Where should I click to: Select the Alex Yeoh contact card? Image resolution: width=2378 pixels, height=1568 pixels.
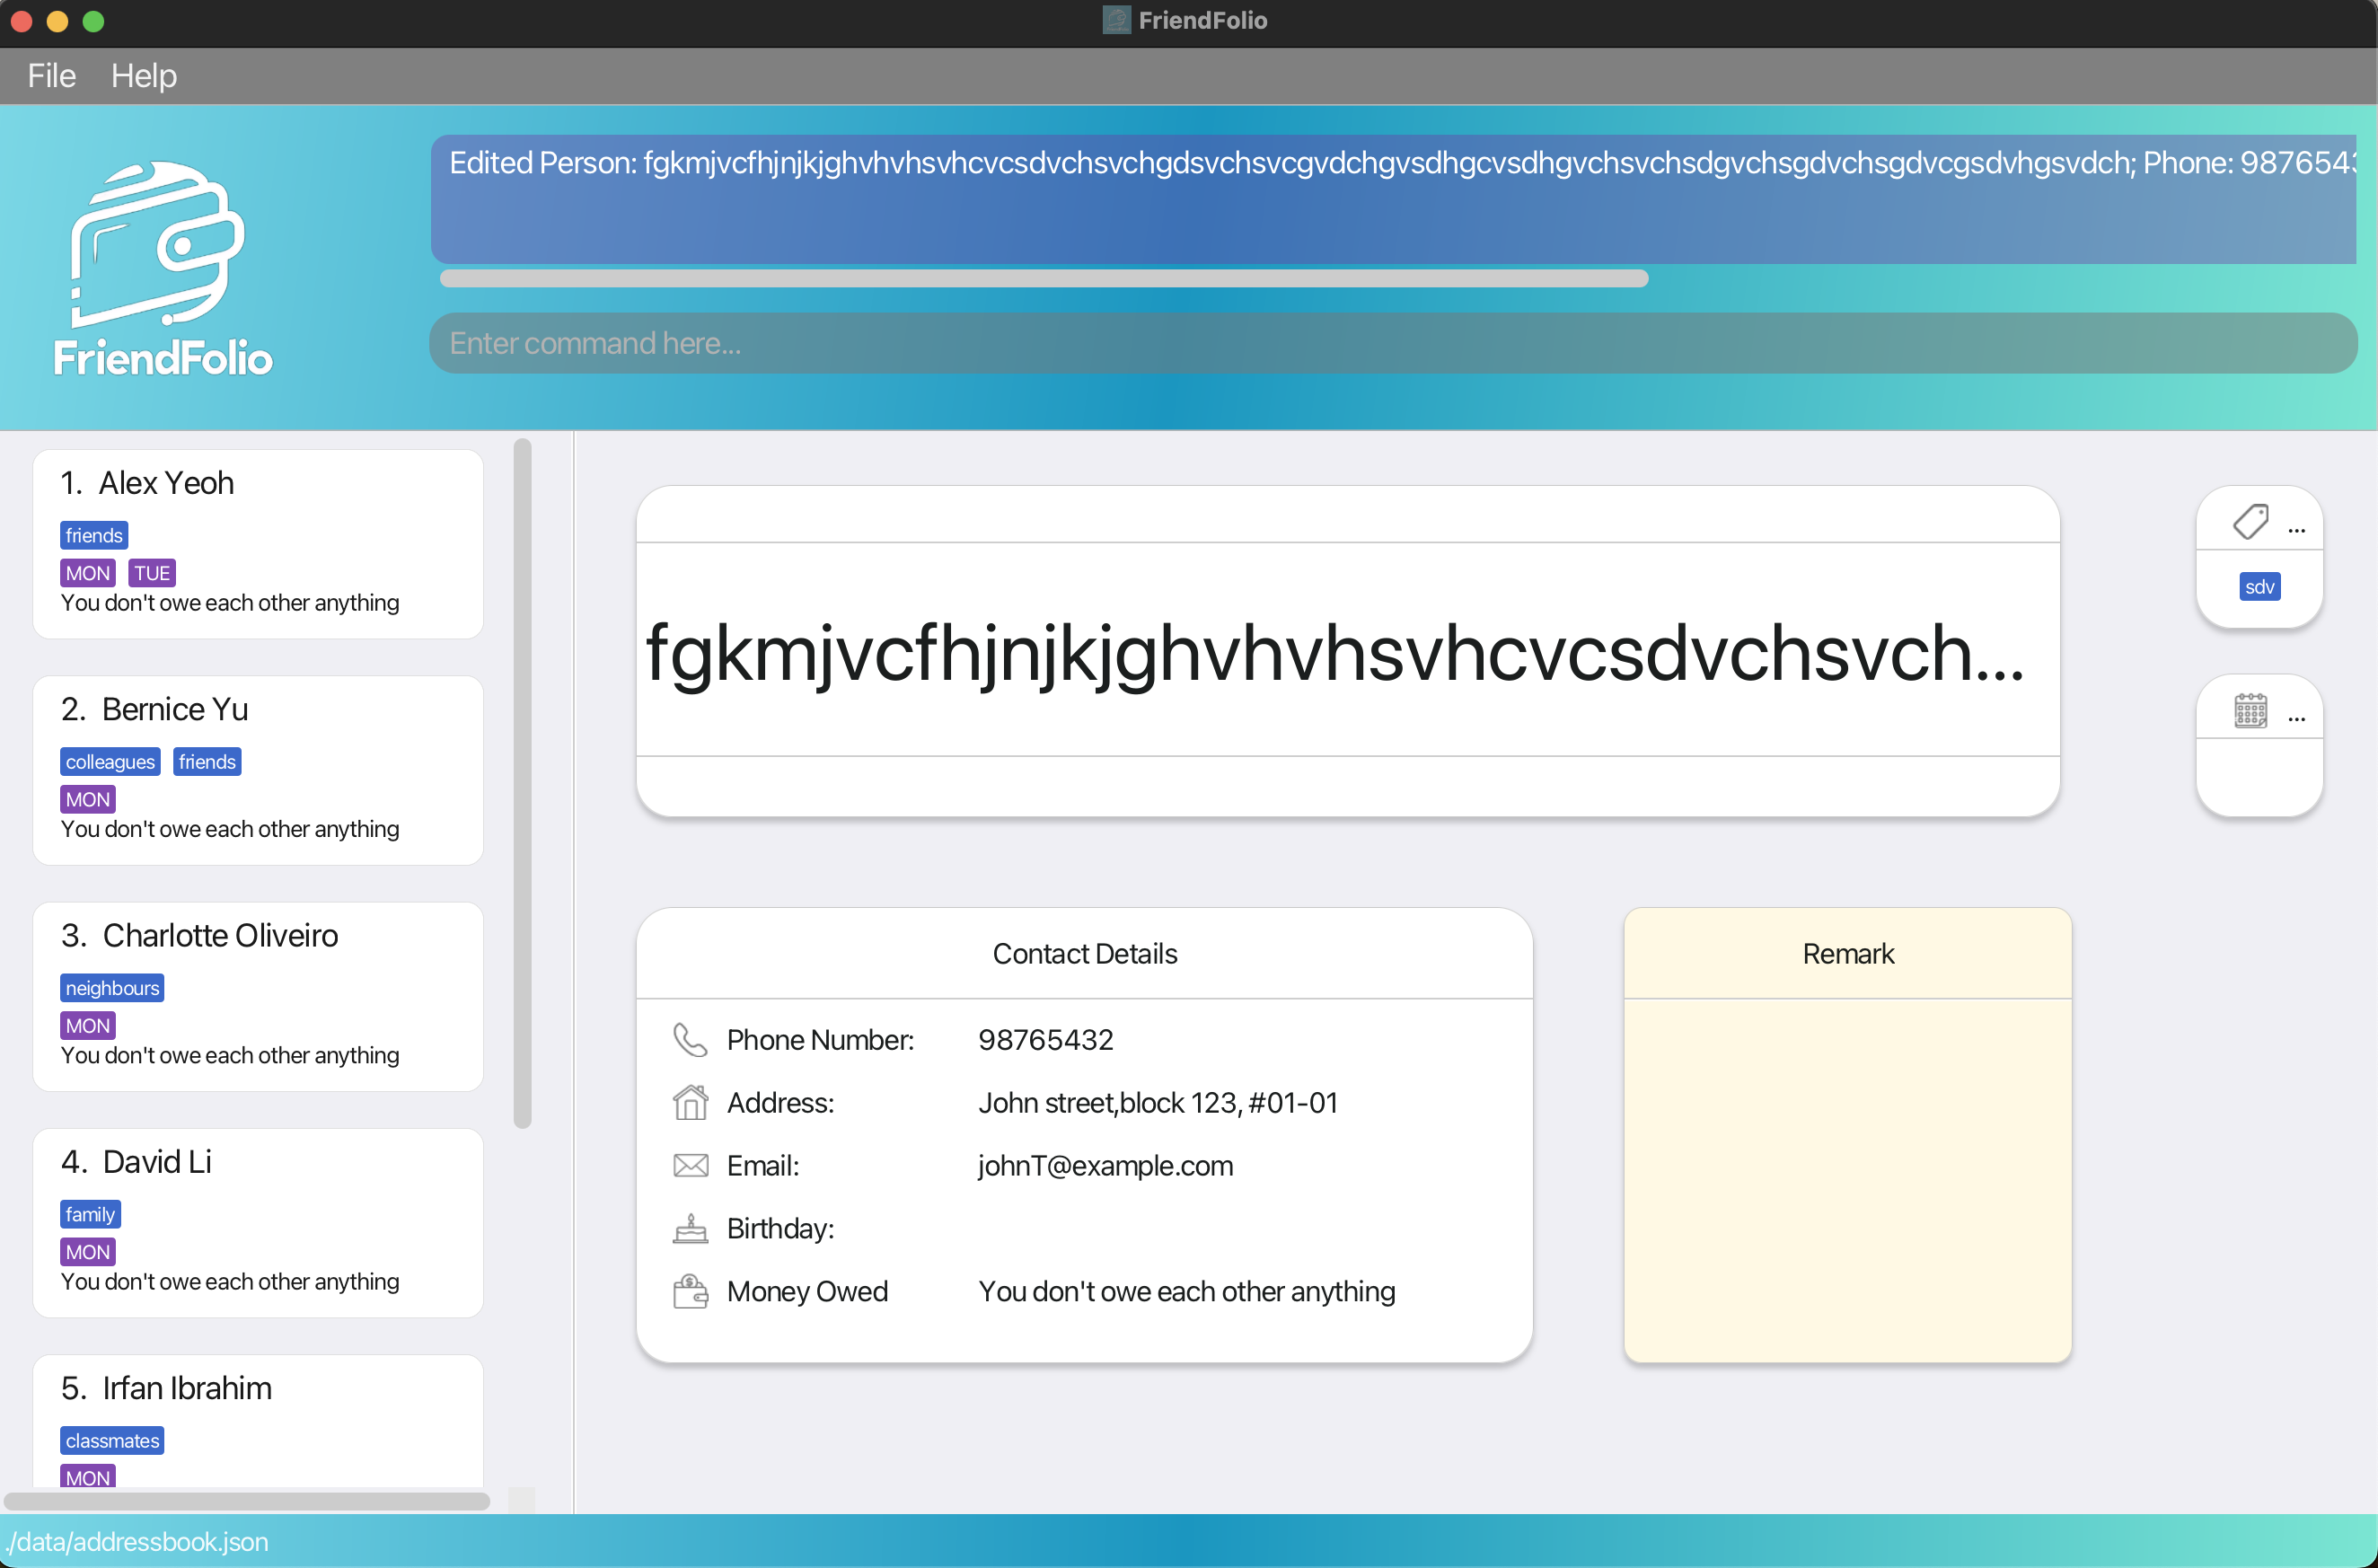257,543
